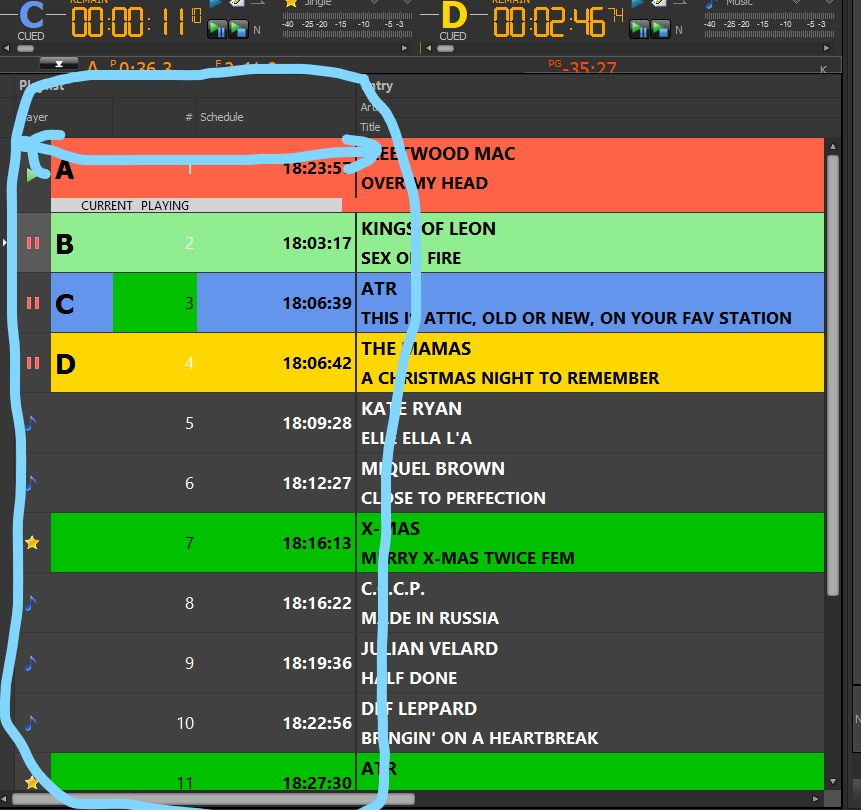Click the music note icon beside Kate Ryan

point(31,423)
